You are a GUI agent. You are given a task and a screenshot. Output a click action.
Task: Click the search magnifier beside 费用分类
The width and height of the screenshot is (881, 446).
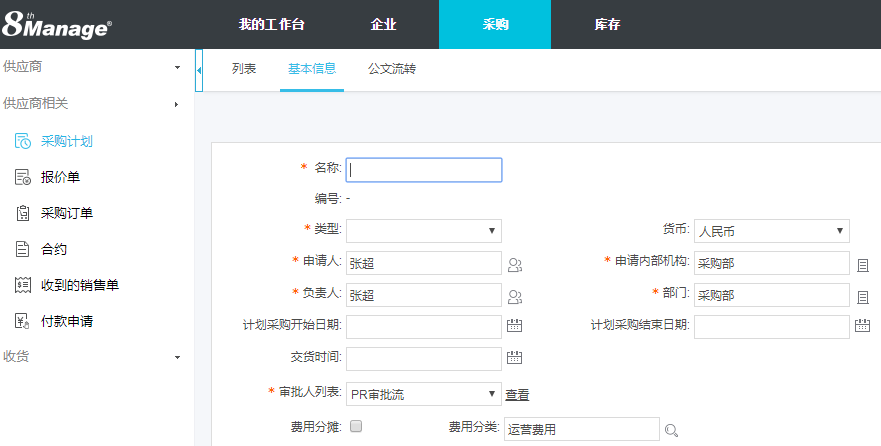pos(672,430)
